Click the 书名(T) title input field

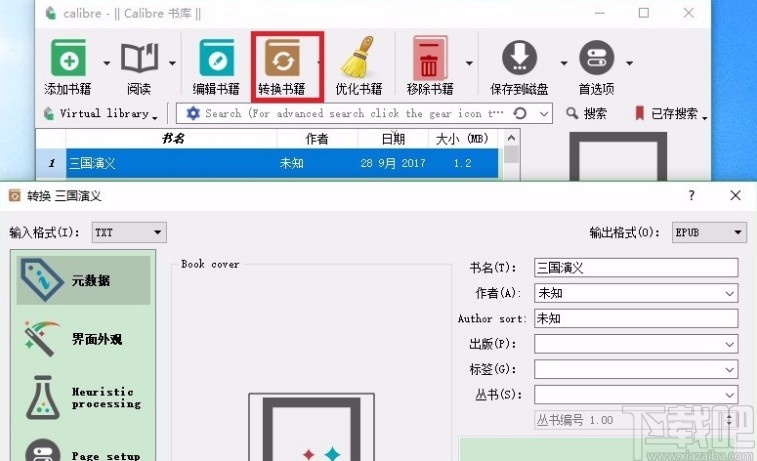pyautogui.click(x=636, y=267)
